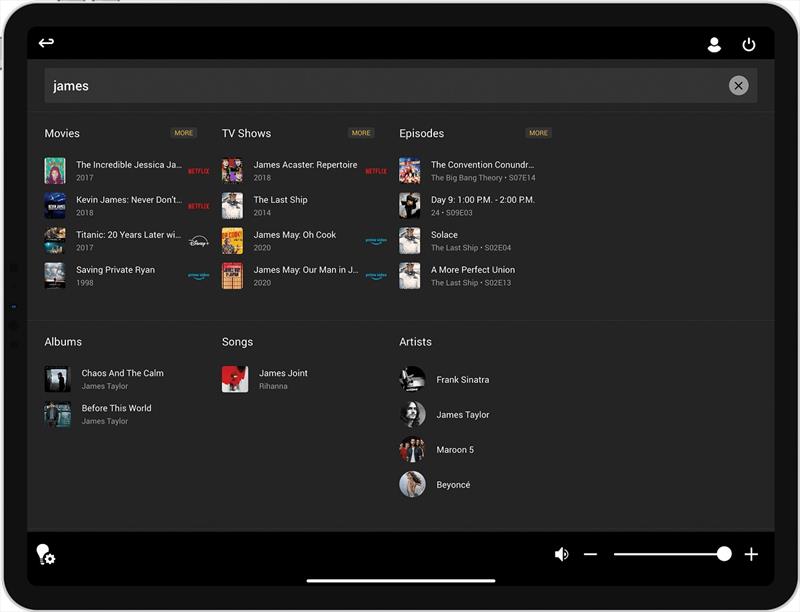Select 'The Last Ship' TV show title

point(281,200)
